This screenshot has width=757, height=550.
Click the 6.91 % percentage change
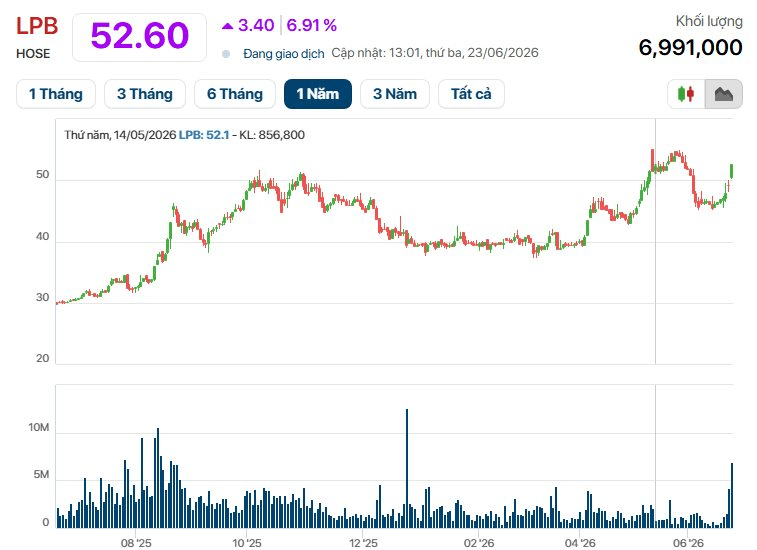(311, 25)
